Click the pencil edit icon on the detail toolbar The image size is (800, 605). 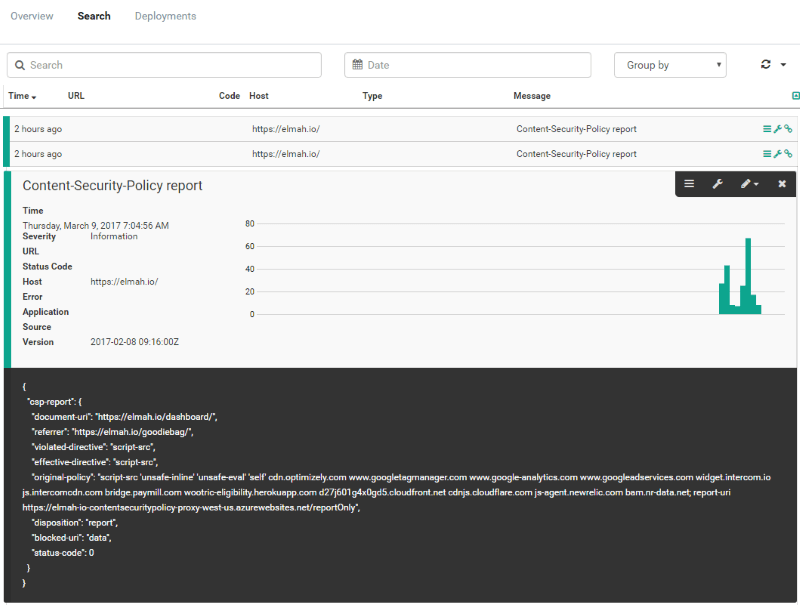coord(746,183)
